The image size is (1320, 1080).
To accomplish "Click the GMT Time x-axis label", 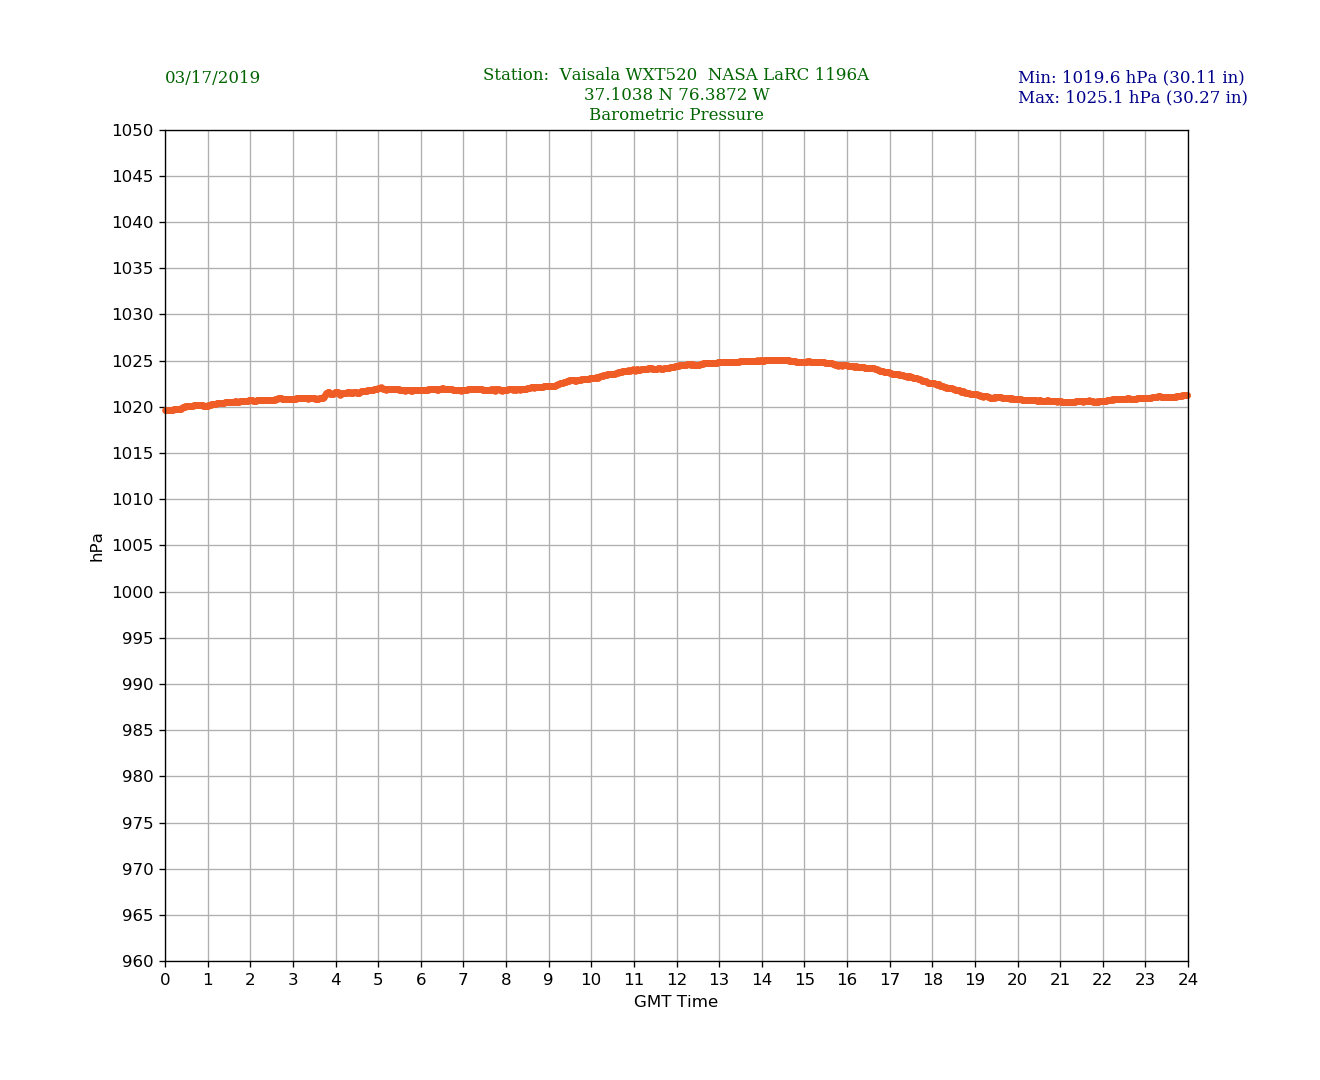I will coord(675,1002).
